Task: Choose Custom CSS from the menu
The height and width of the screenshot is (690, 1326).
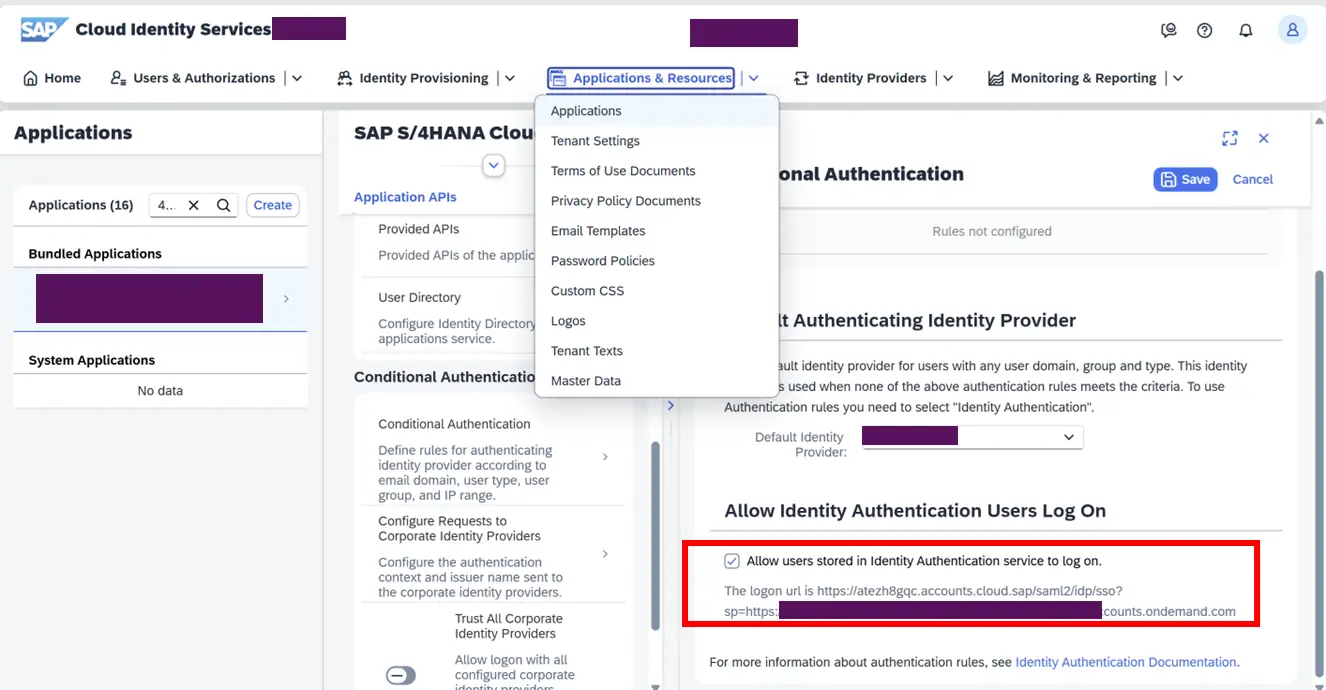Action: 657,291
